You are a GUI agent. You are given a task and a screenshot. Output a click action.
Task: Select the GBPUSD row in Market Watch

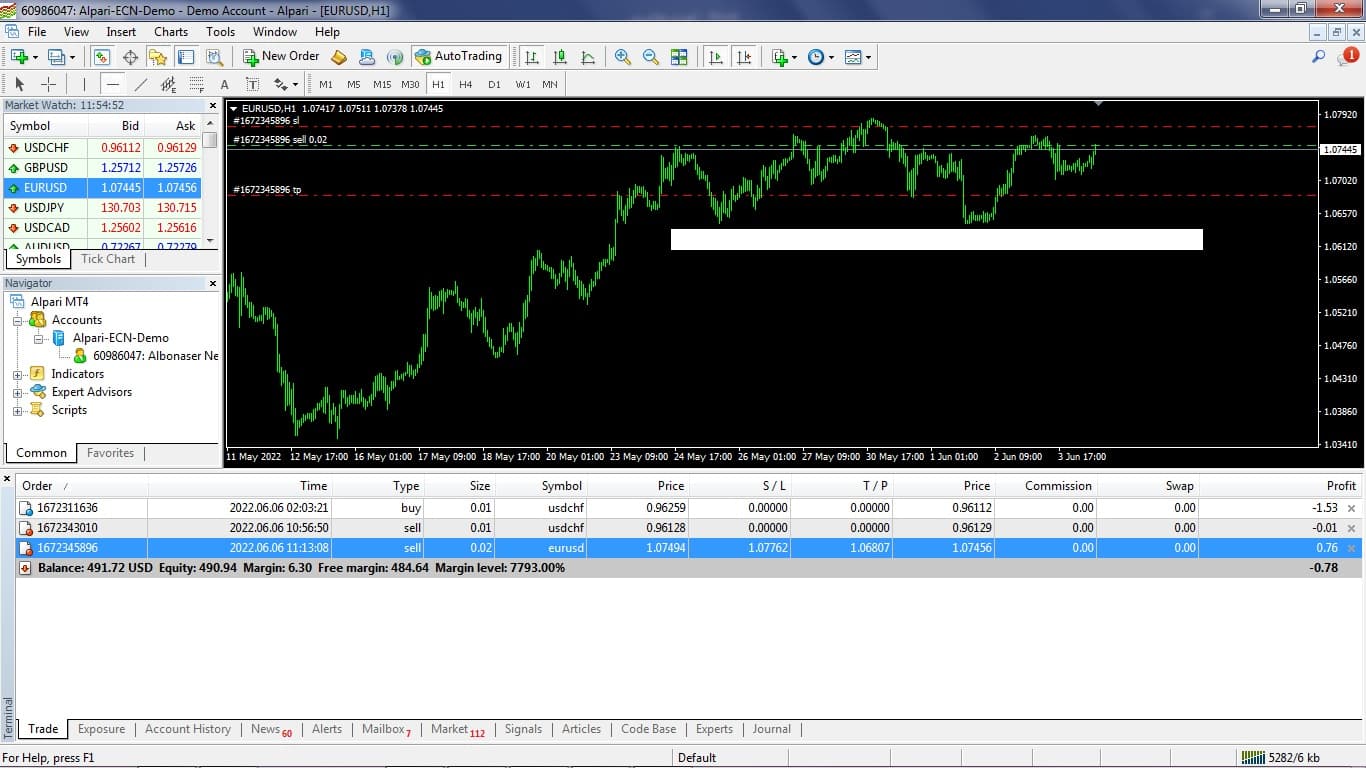click(x=102, y=167)
